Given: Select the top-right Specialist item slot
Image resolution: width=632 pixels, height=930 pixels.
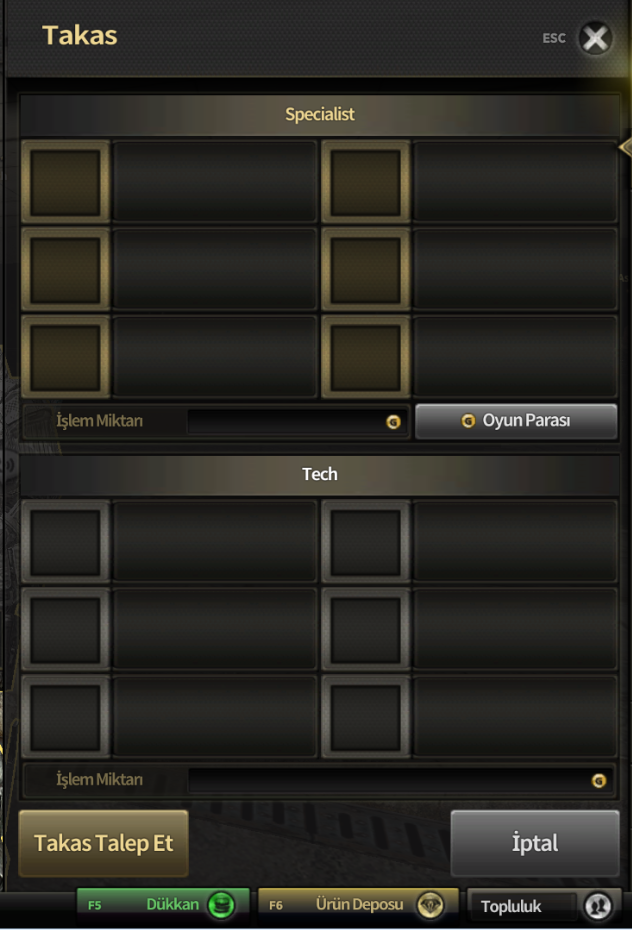Looking at the screenshot, I should tap(366, 182).
